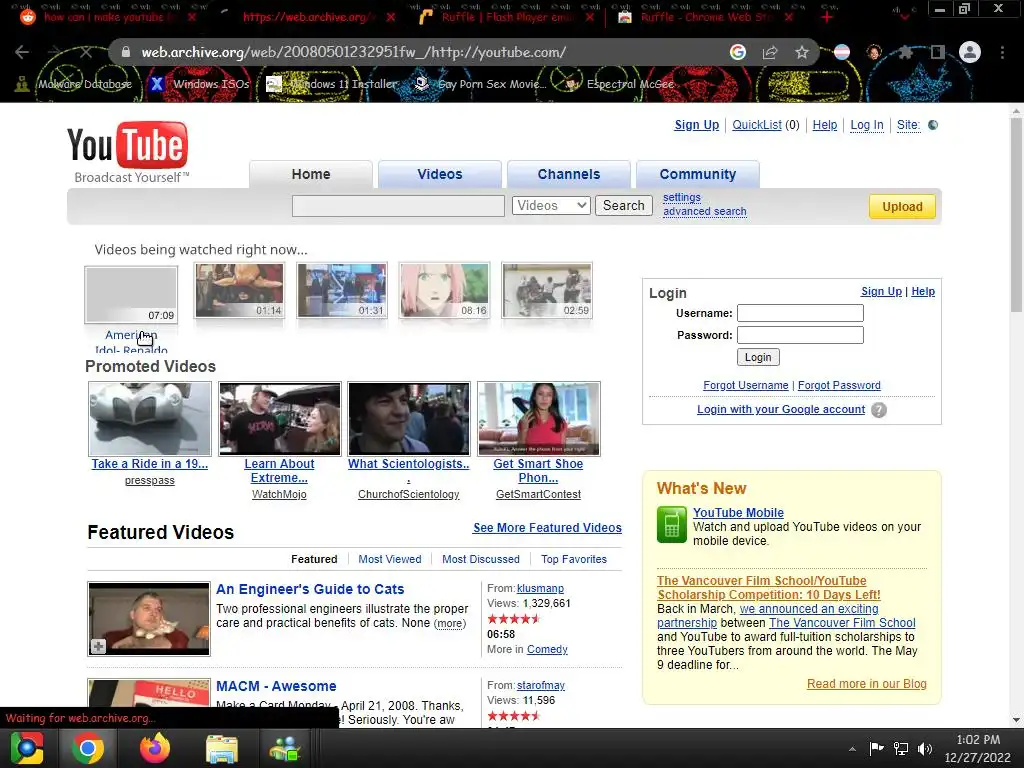Viewport: 1024px width, 768px height.
Task: Click the browser back arrow button
Action: tap(22, 52)
